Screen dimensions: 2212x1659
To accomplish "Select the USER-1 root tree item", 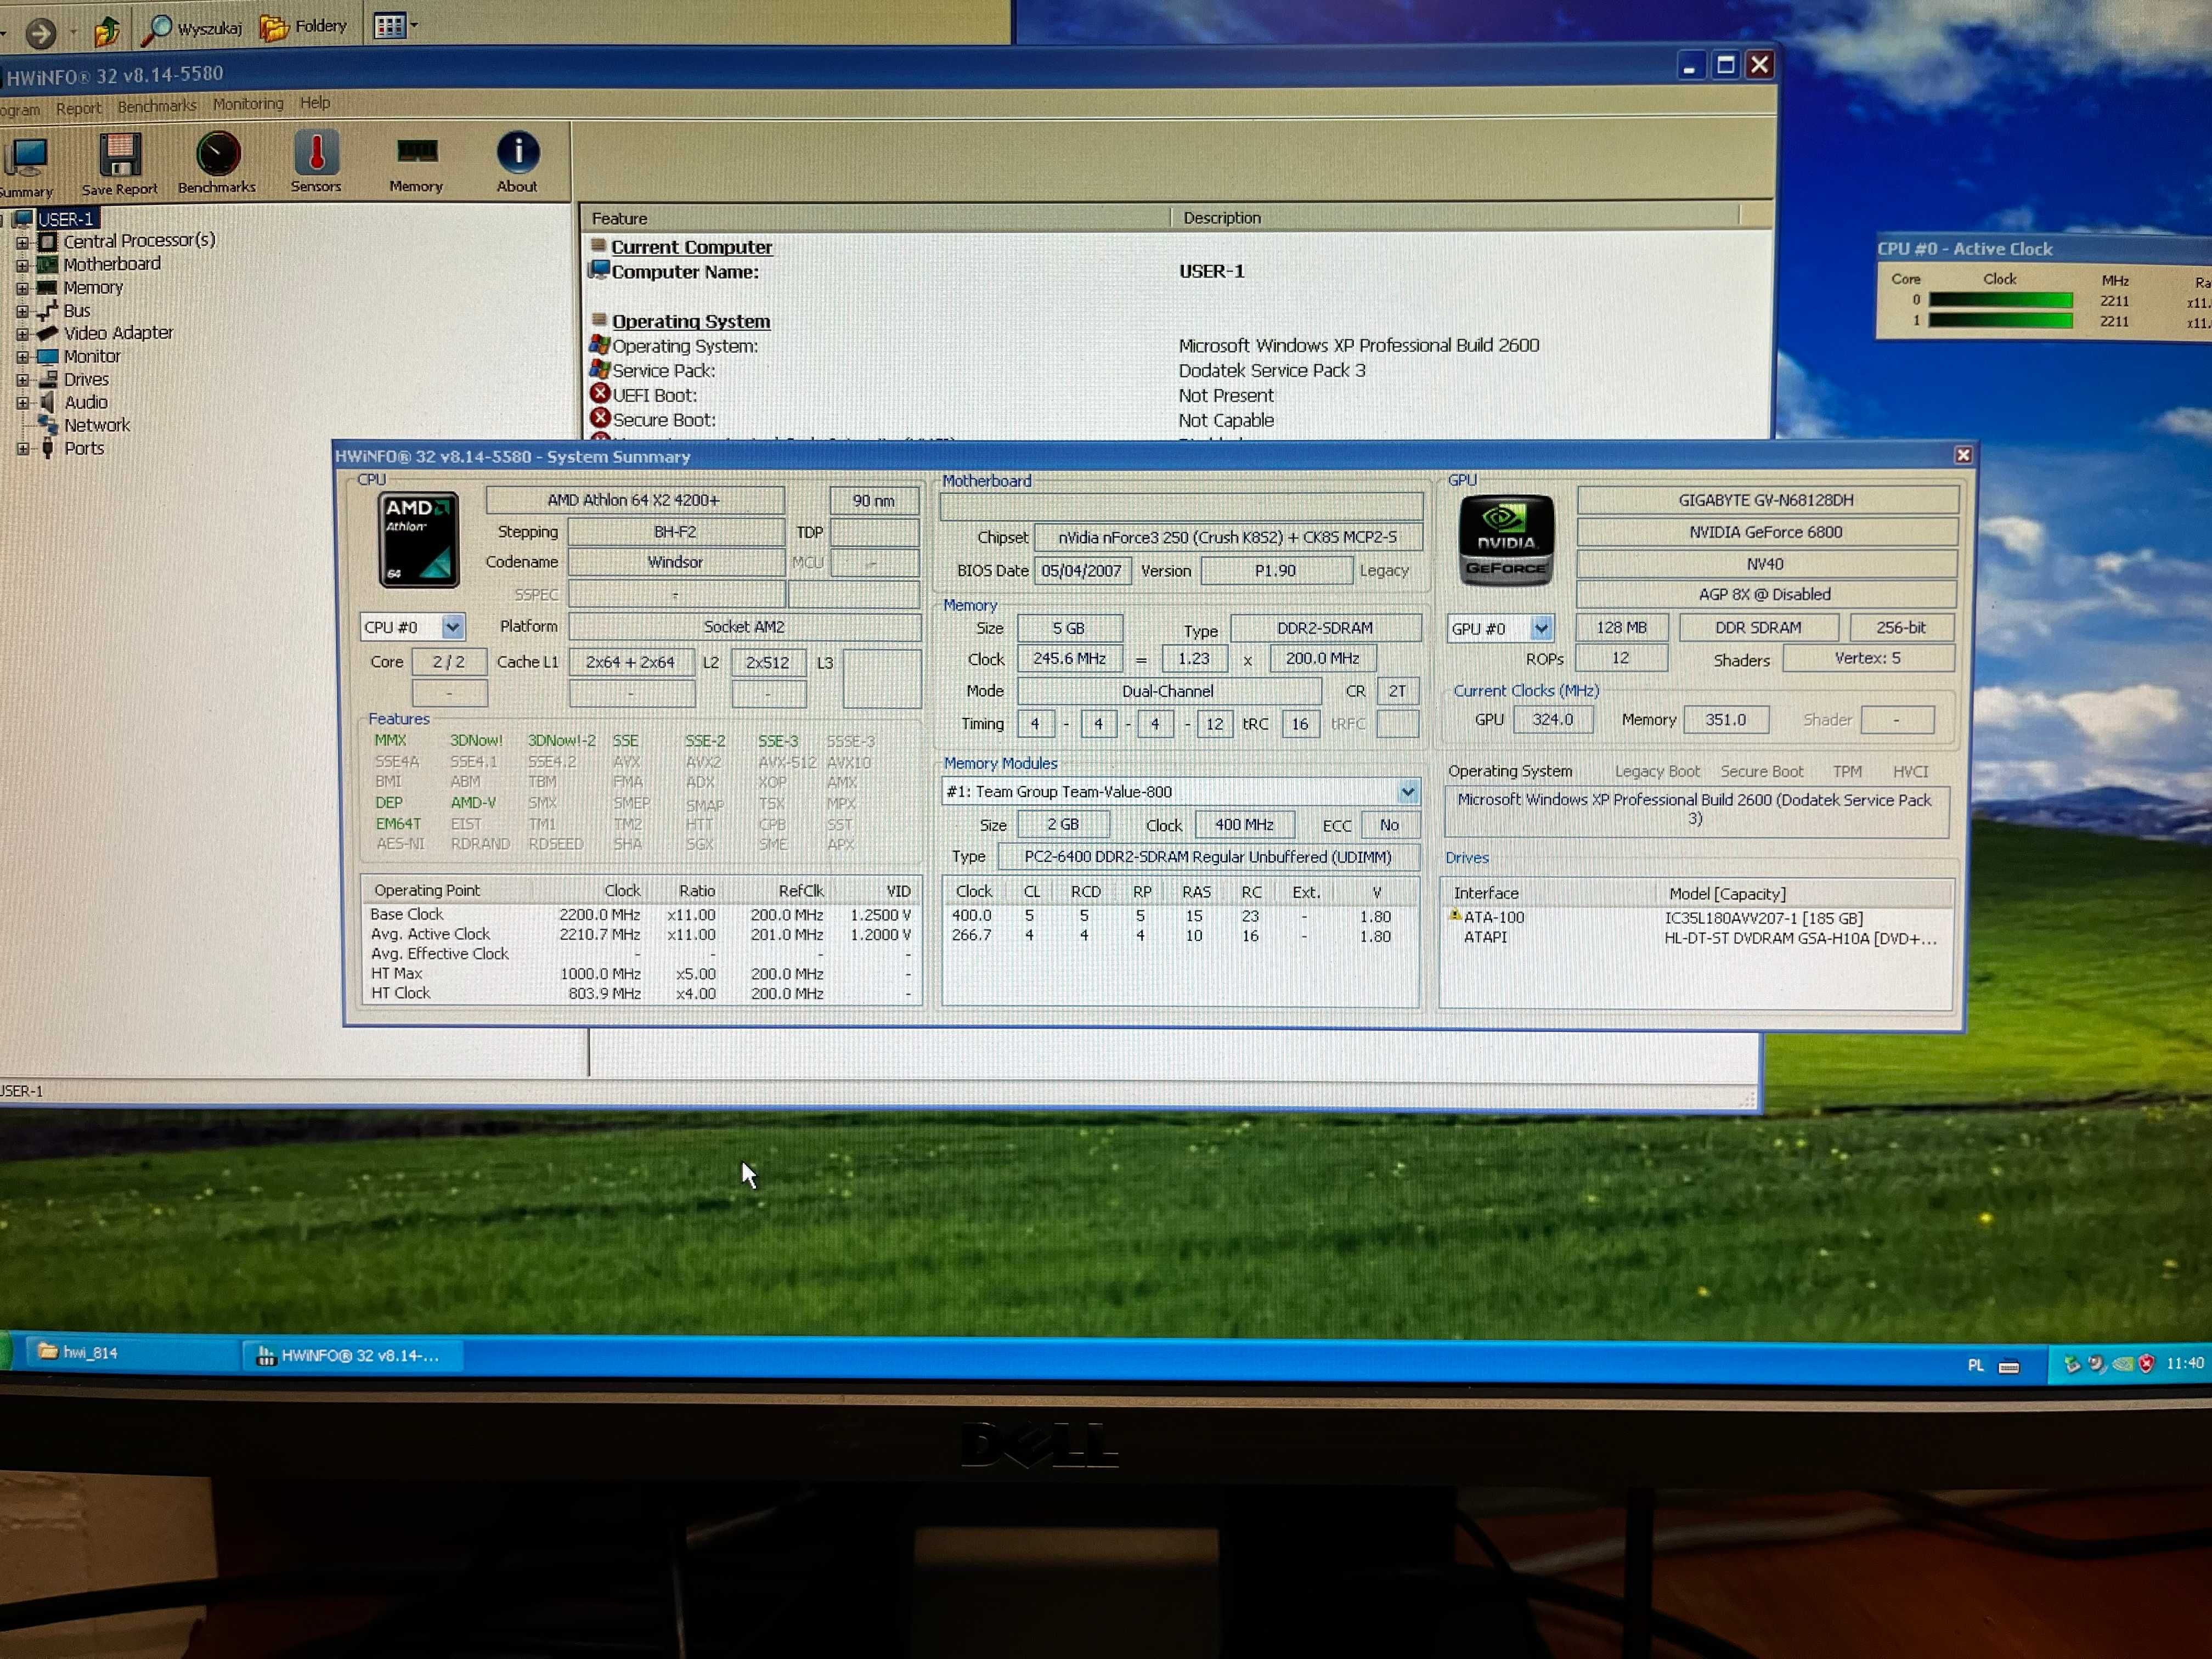I will (66, 219).
